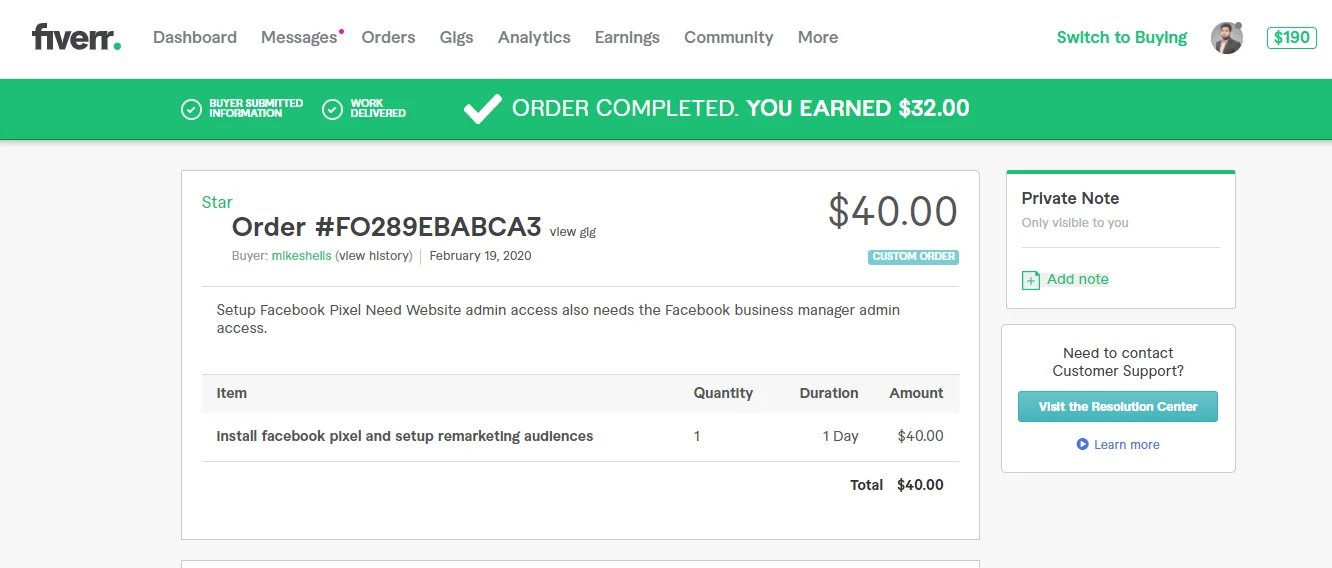Screen dimensions: 1332x568
Task: Open the buyer mikeshells profile link
Action: pos(301,256)
